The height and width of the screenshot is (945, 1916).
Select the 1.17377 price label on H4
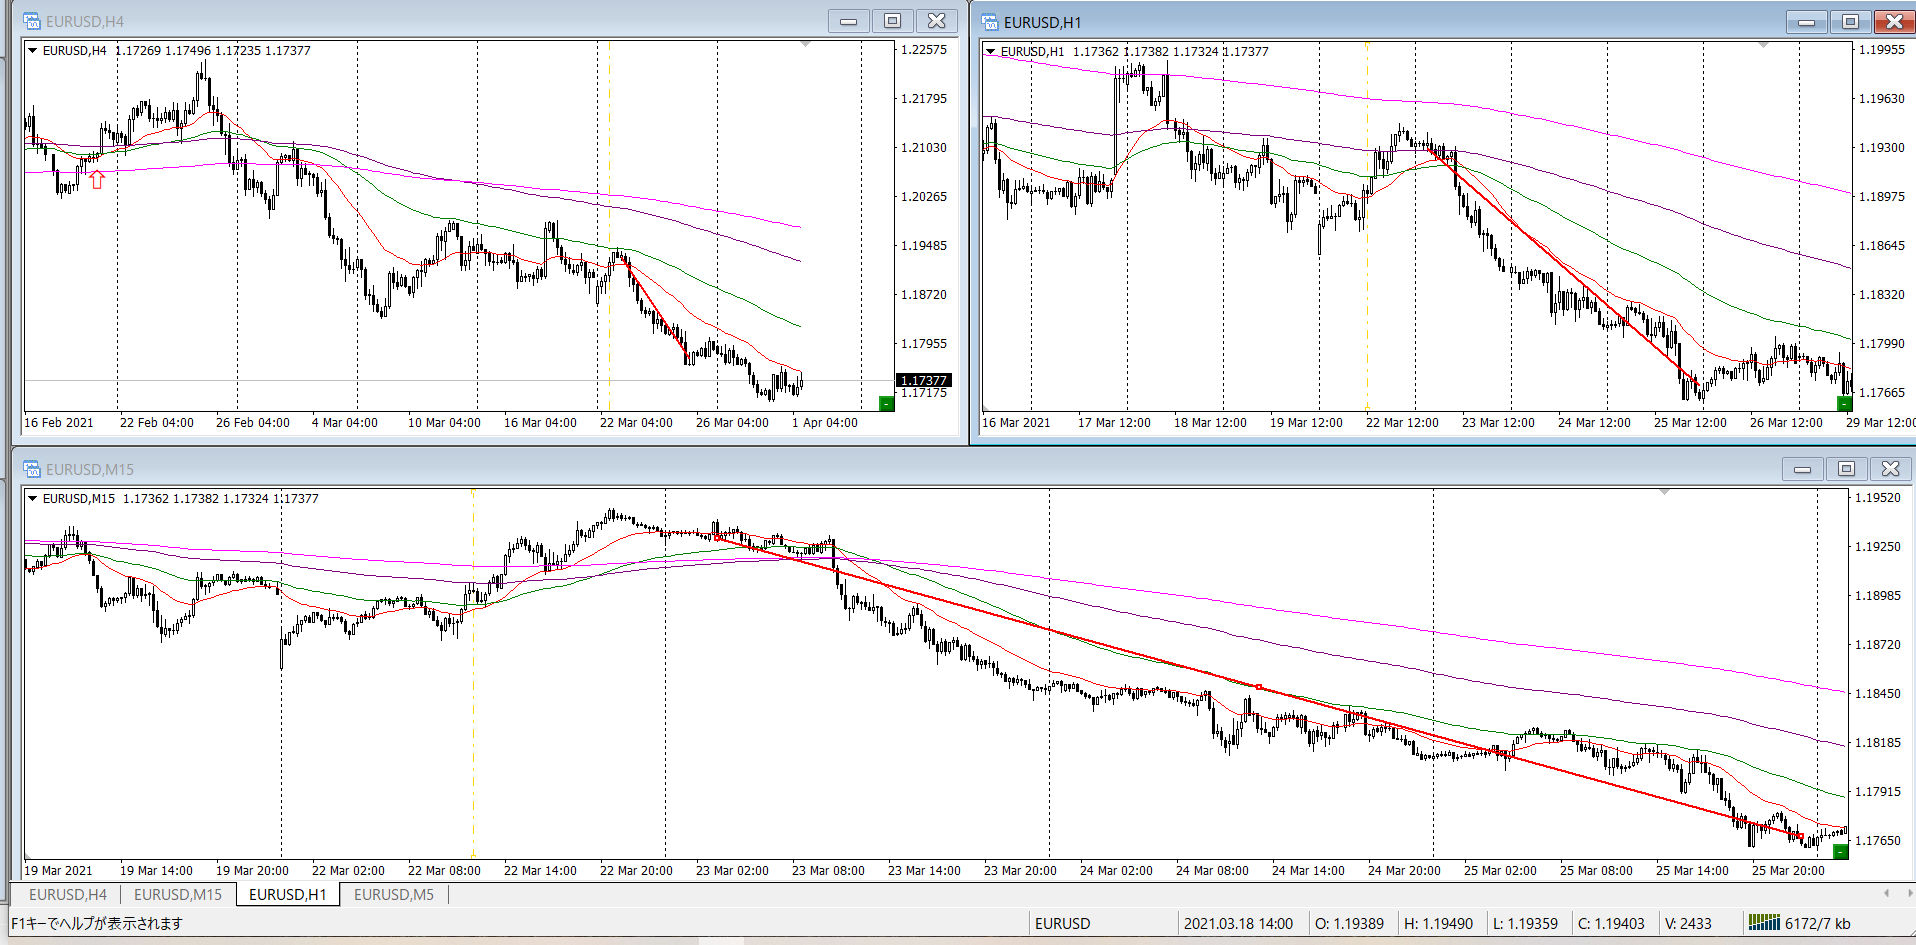click(923, 380)
